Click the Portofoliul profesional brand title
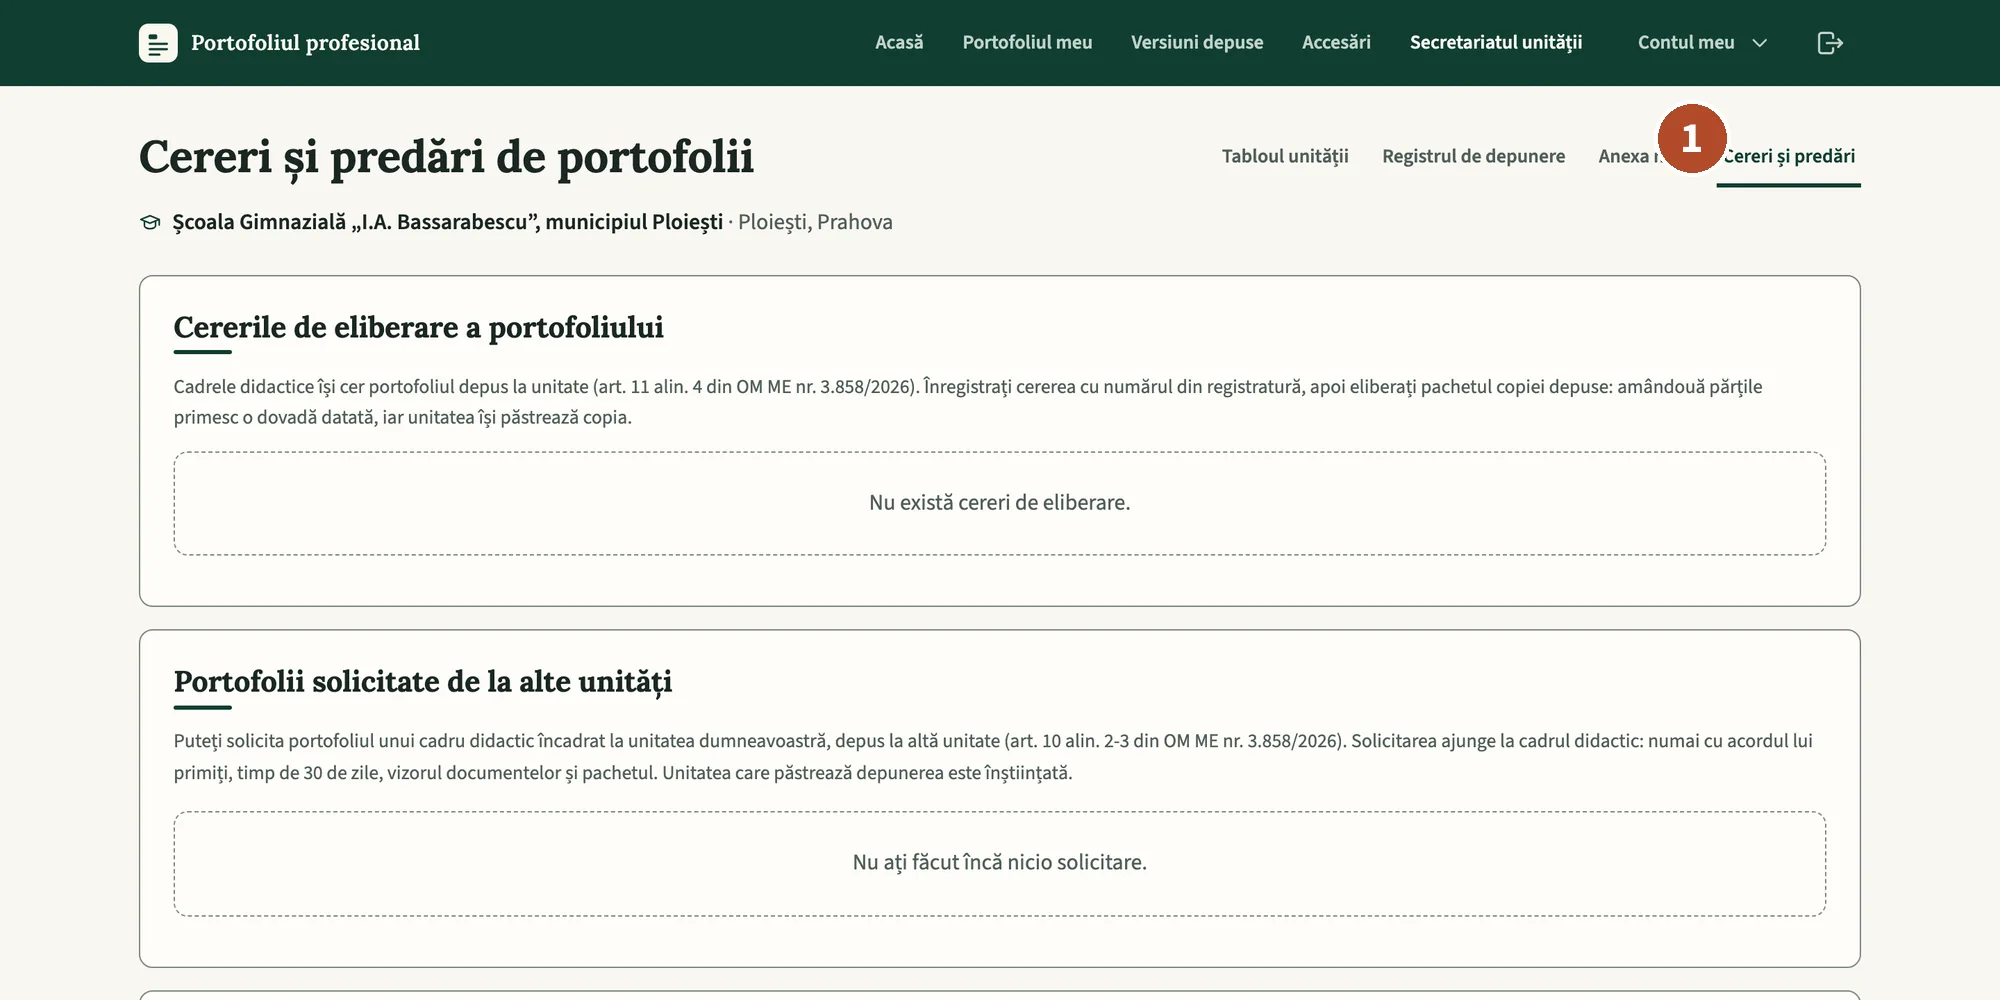2000x1000 pixels. tap(305, 43)
